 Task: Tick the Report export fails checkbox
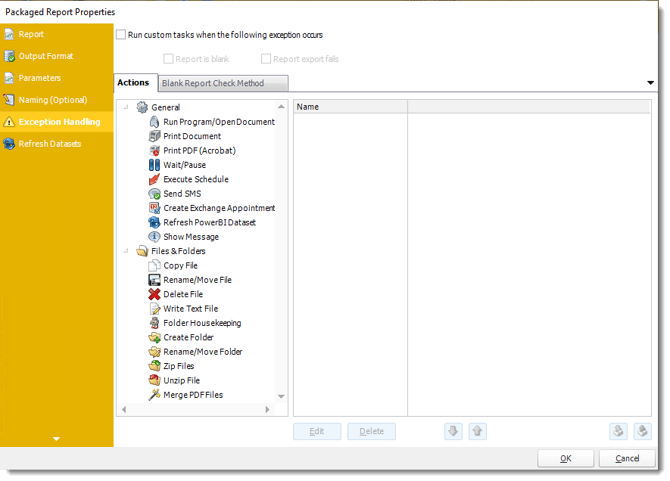(266, 59)
